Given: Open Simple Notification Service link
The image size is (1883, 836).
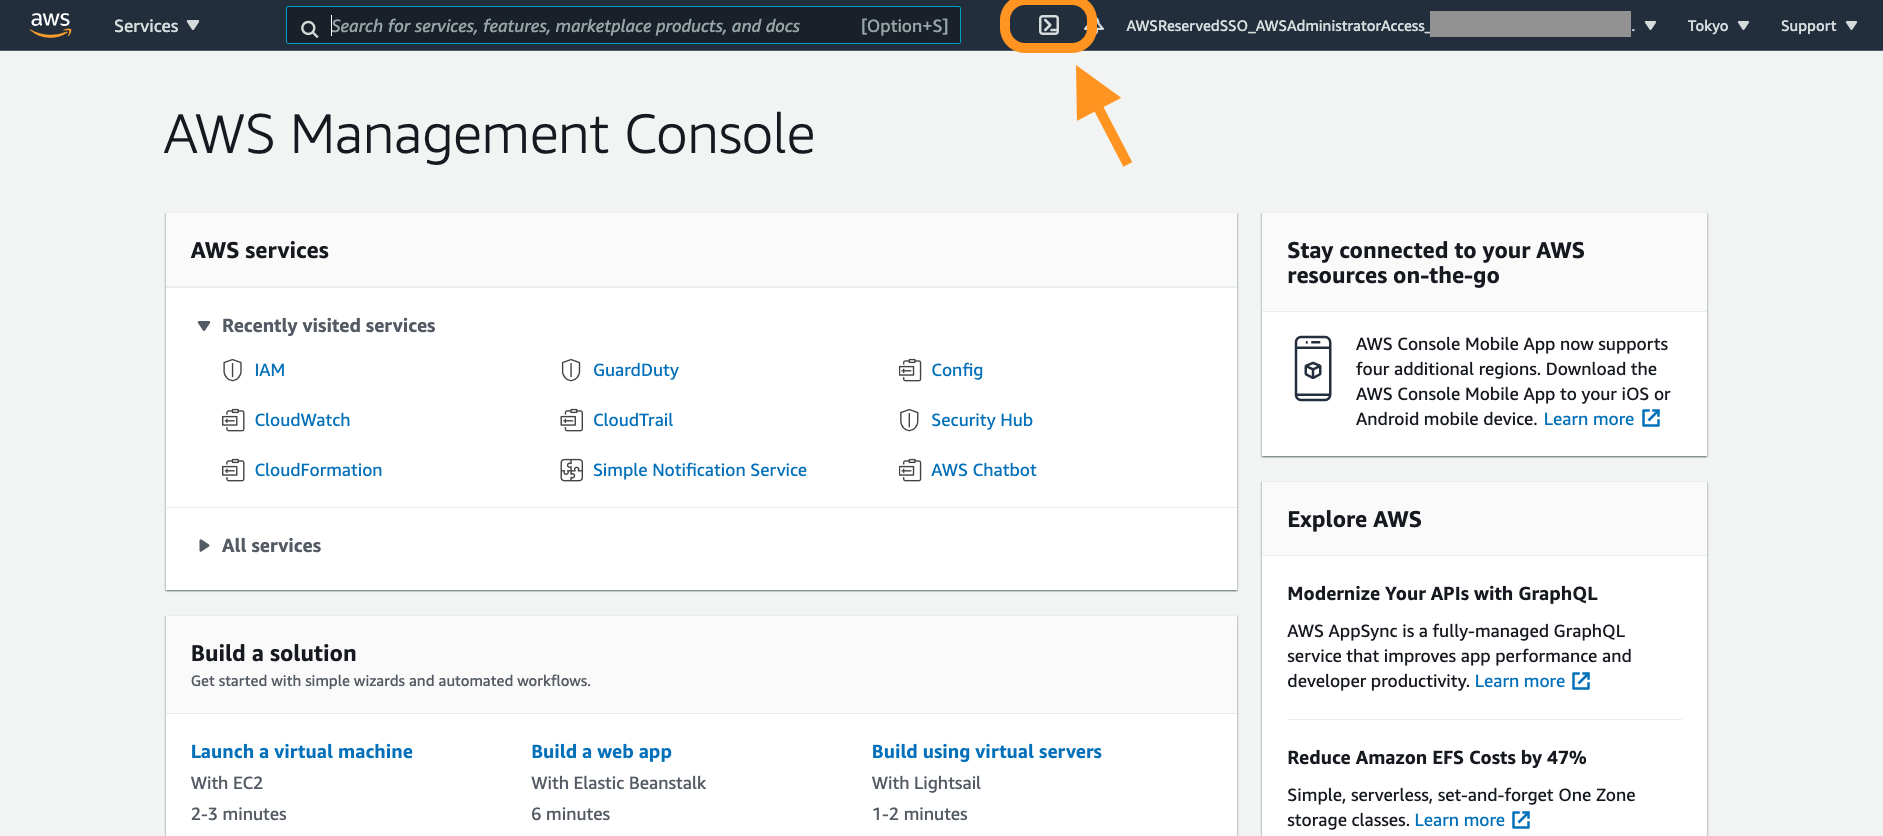Looking at the screenshot, I should (700, 470).
